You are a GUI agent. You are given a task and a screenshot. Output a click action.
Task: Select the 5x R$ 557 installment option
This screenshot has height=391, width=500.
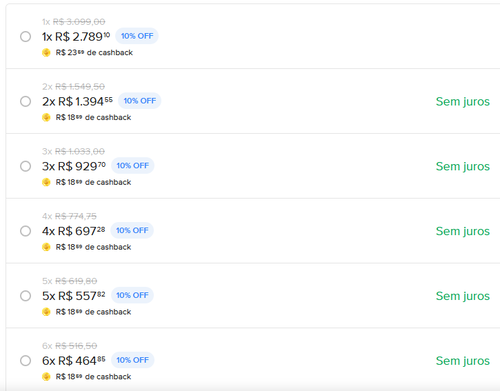(25, 296)
